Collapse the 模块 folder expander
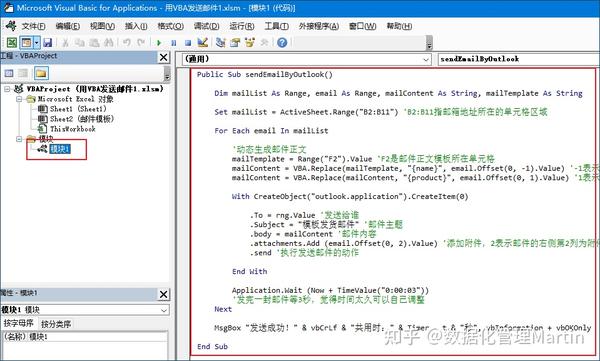 19,139
